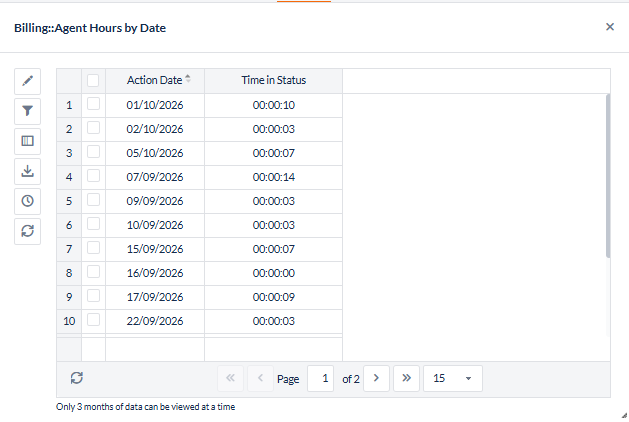Screen dimensions: 629x422
Task: Select the date cell 02/10/2026
Action: (x=155, y=129)
